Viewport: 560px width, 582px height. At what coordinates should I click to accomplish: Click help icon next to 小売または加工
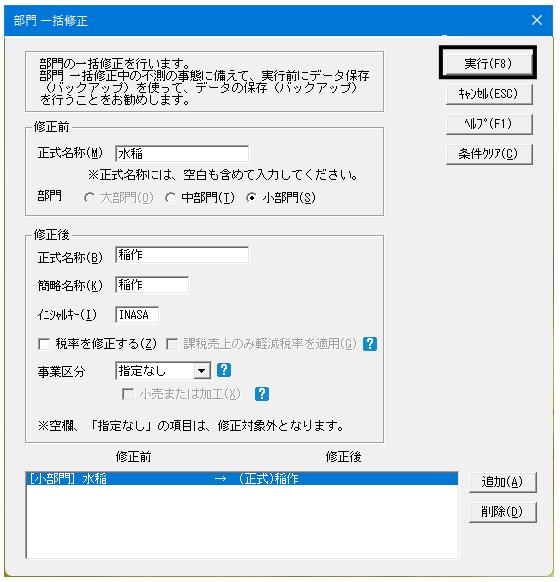pyautogui.click(x=262, y=393)
